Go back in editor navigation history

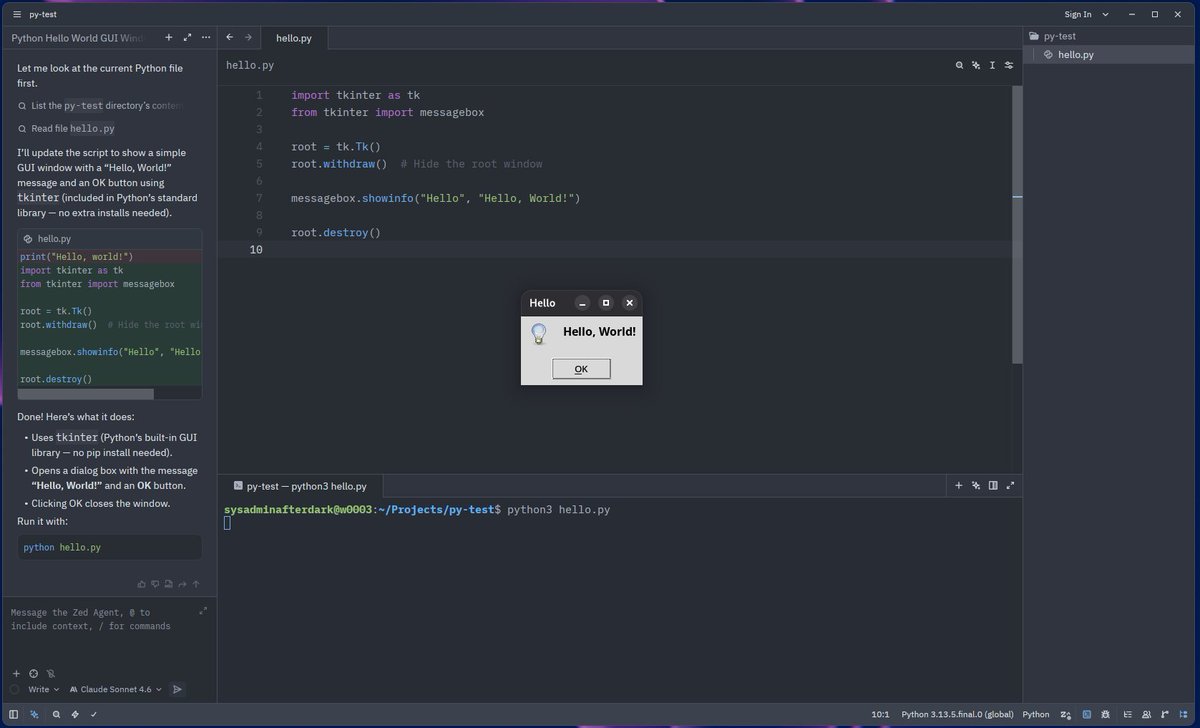(x=230, y=38)
